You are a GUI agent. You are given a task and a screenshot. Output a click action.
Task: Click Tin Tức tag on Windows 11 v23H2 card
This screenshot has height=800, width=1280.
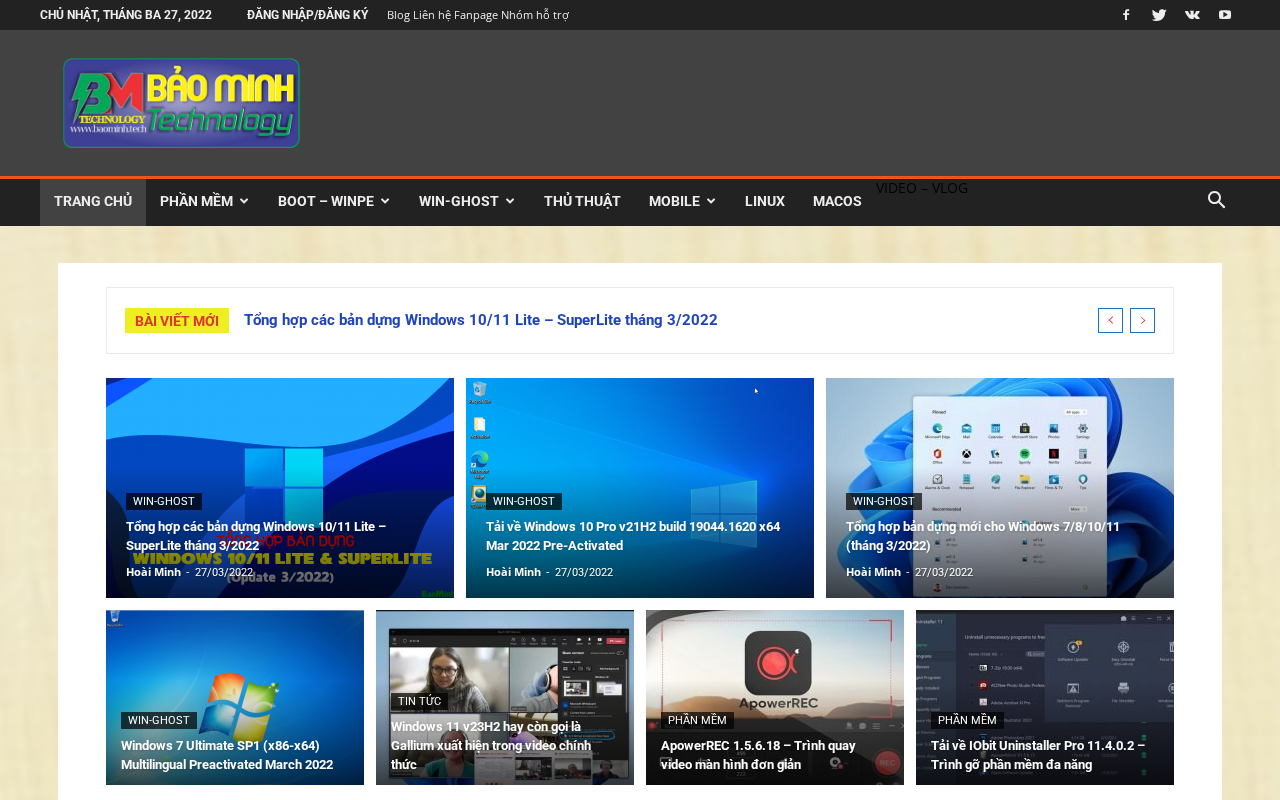click(x=420, y=702)
